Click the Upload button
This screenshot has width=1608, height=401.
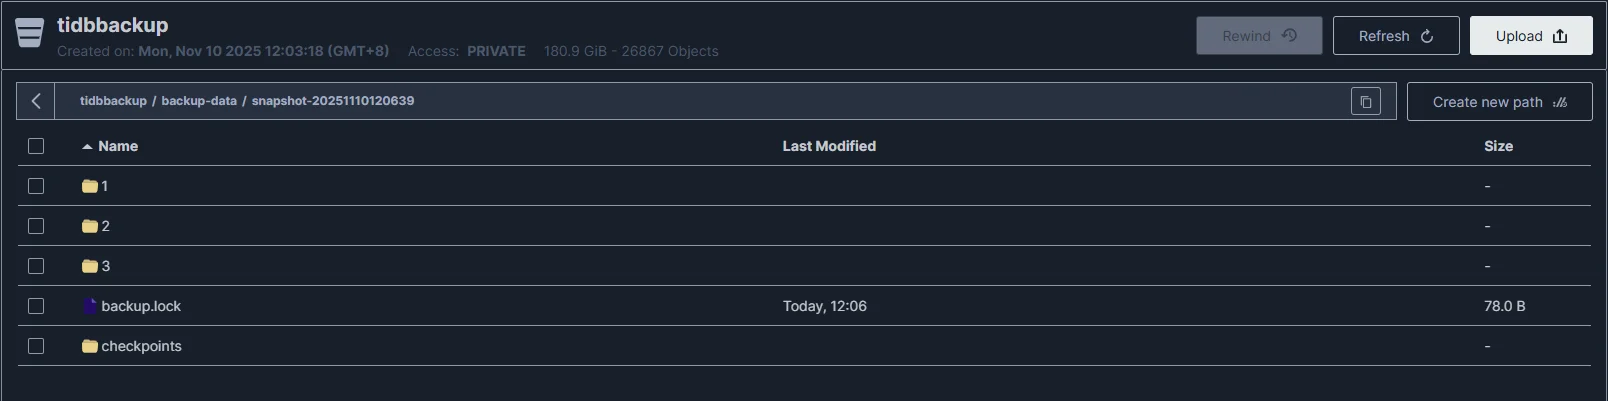[x=1531, y=36]
